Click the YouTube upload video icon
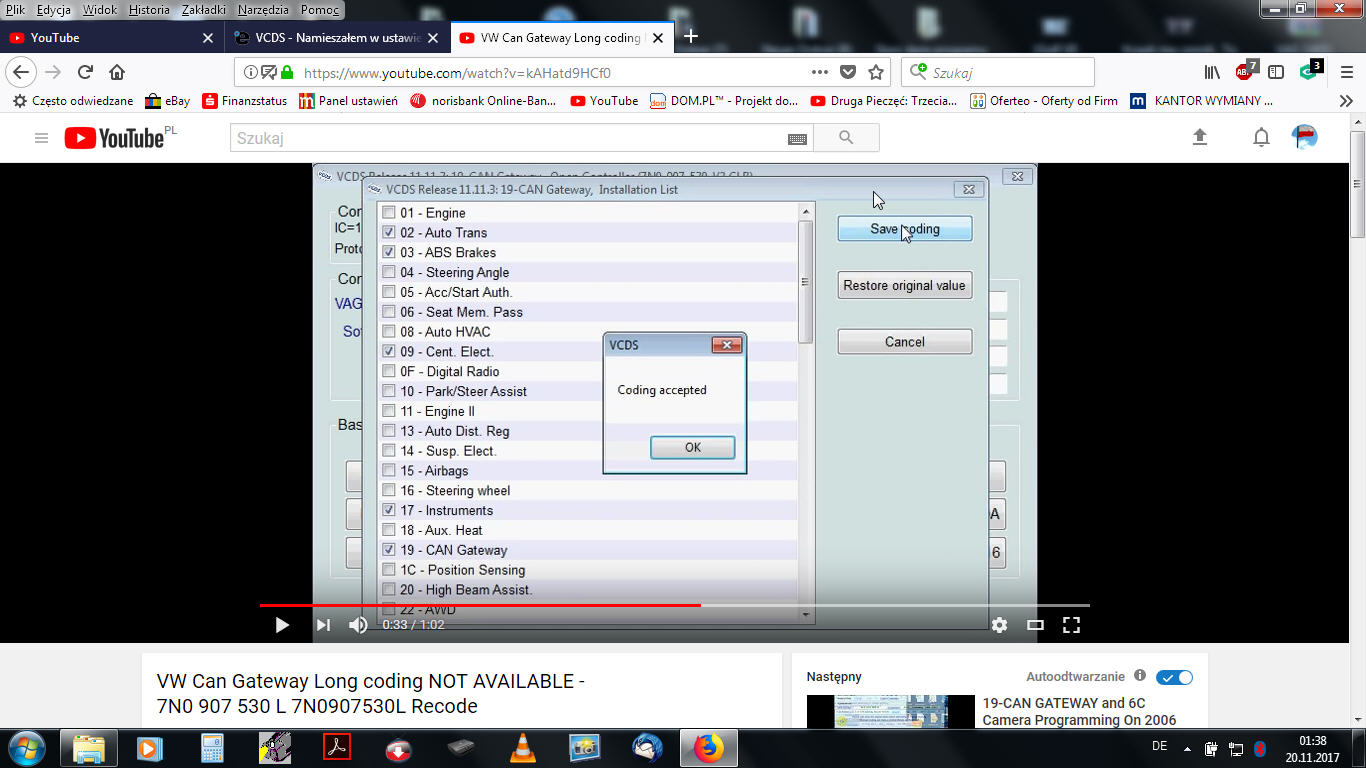 tap(1200, 138)
